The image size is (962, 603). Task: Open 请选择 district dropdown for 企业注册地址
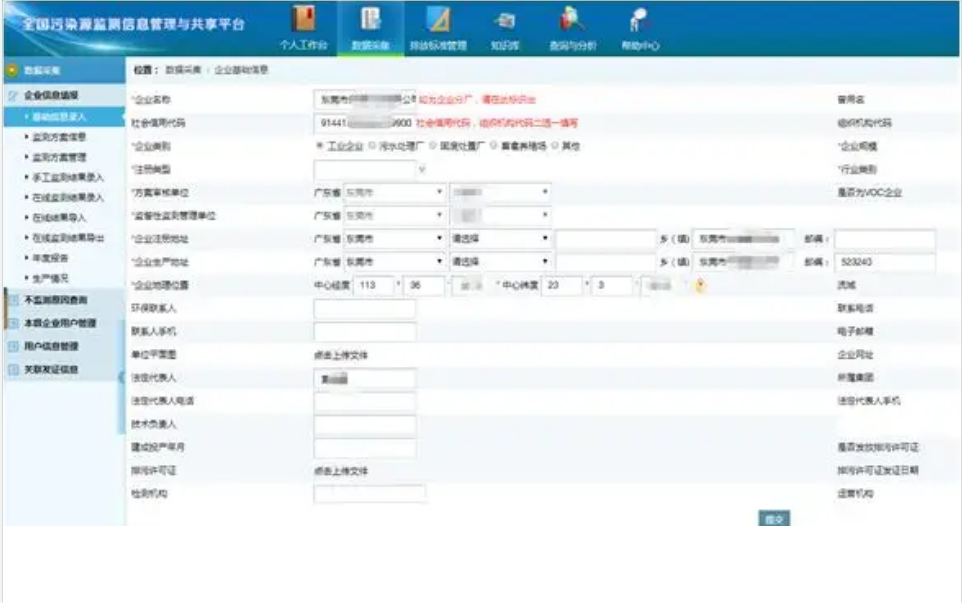click(x=500, y=239)
